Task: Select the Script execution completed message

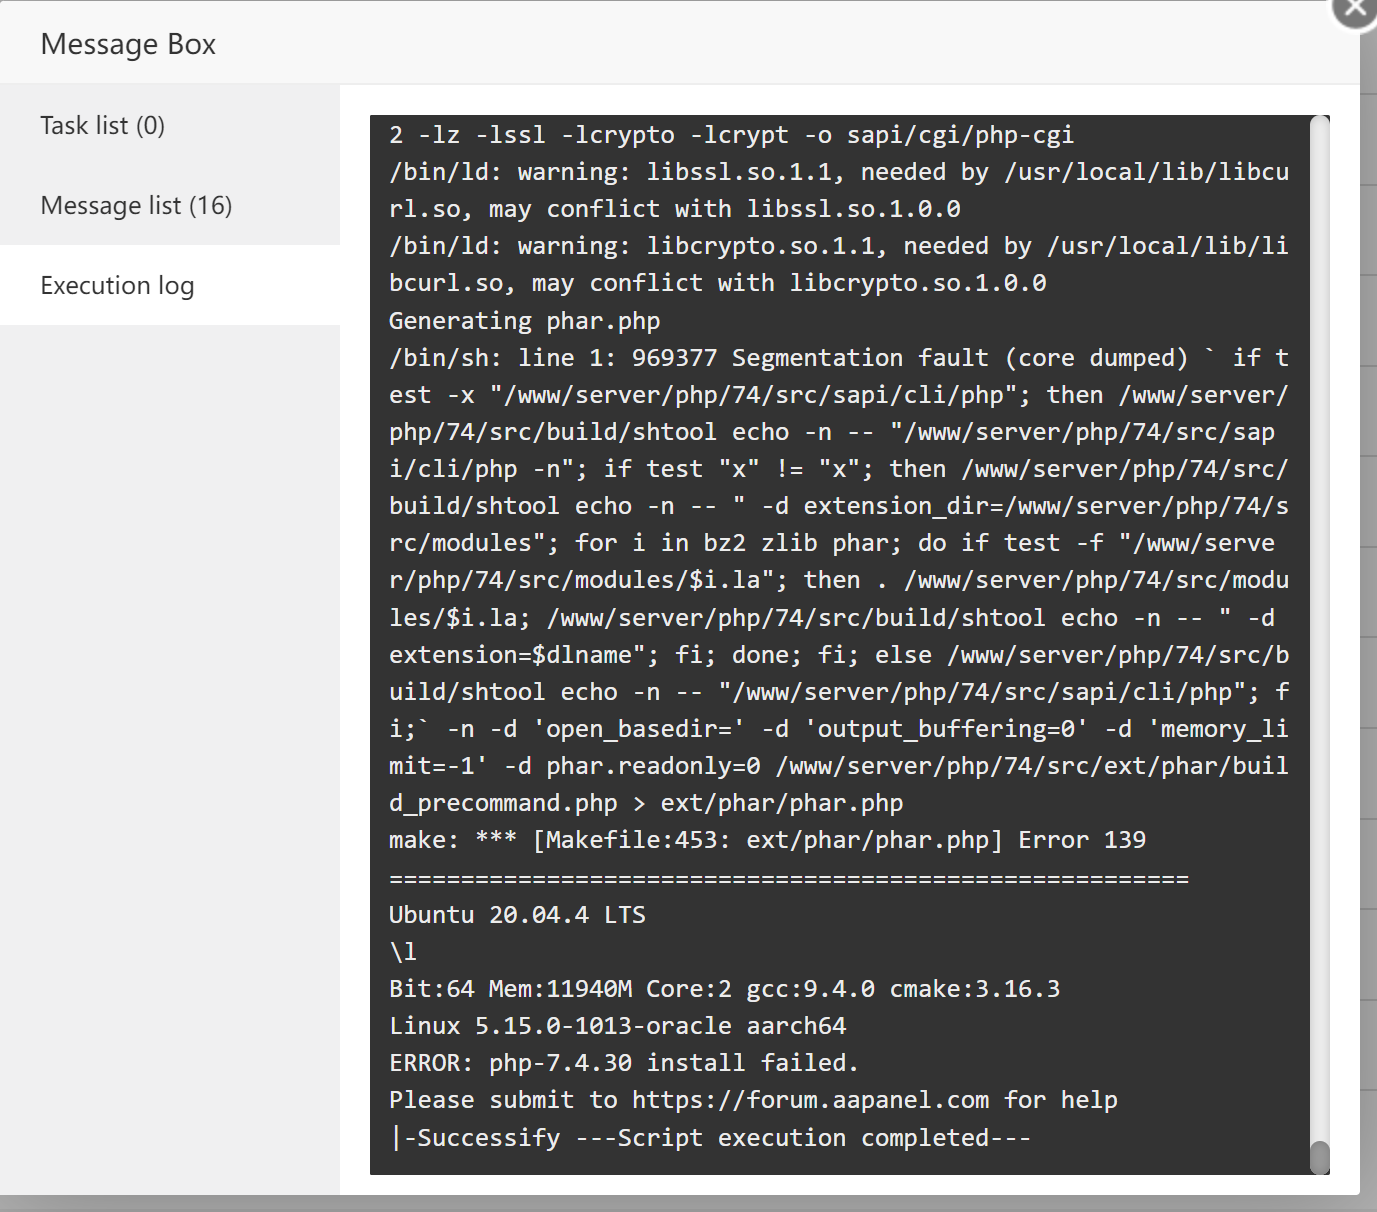Action: [x=710, y=1137]
